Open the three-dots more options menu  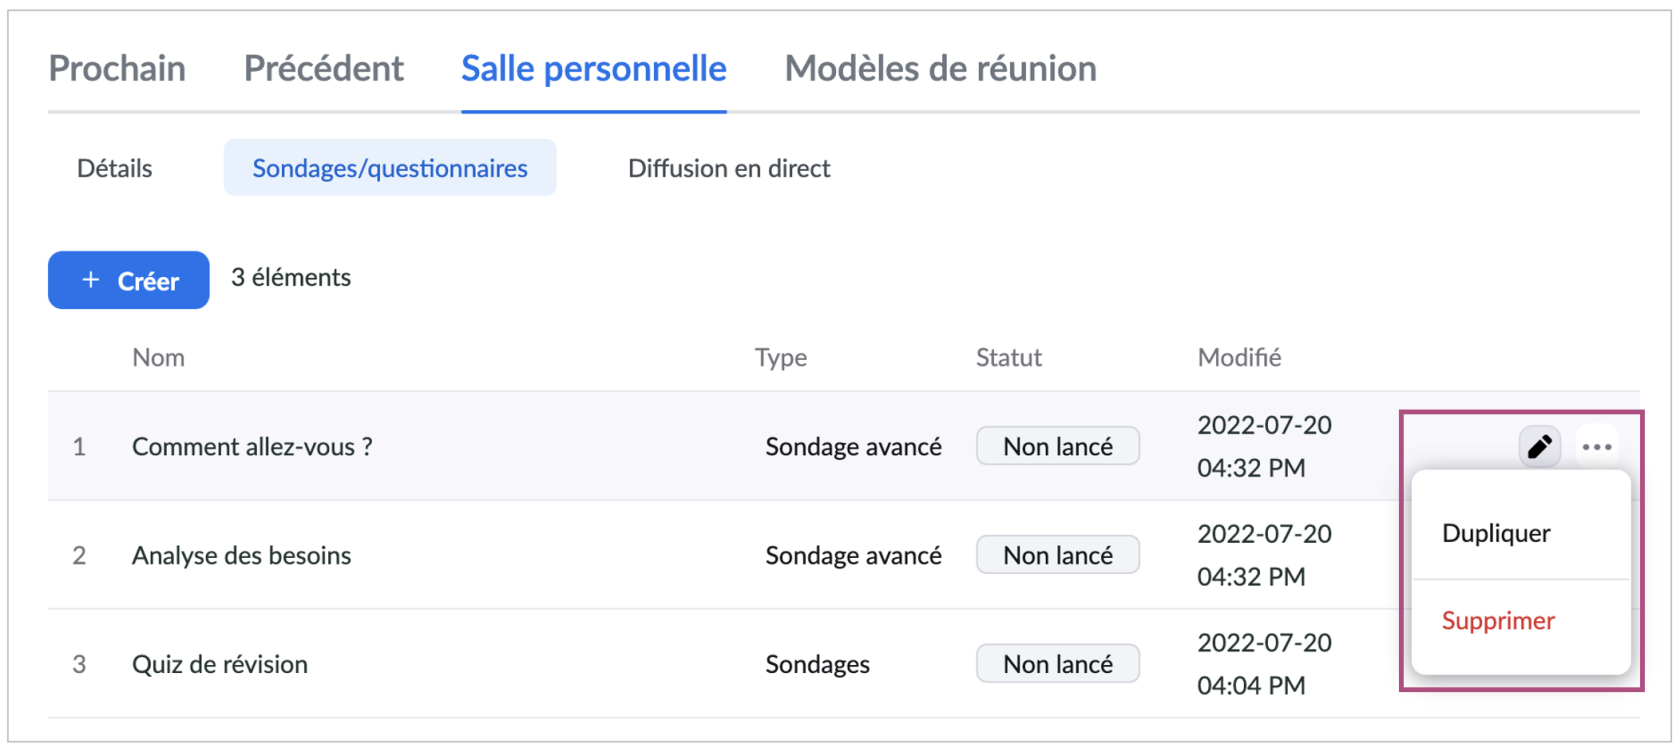coord(1597,446)
